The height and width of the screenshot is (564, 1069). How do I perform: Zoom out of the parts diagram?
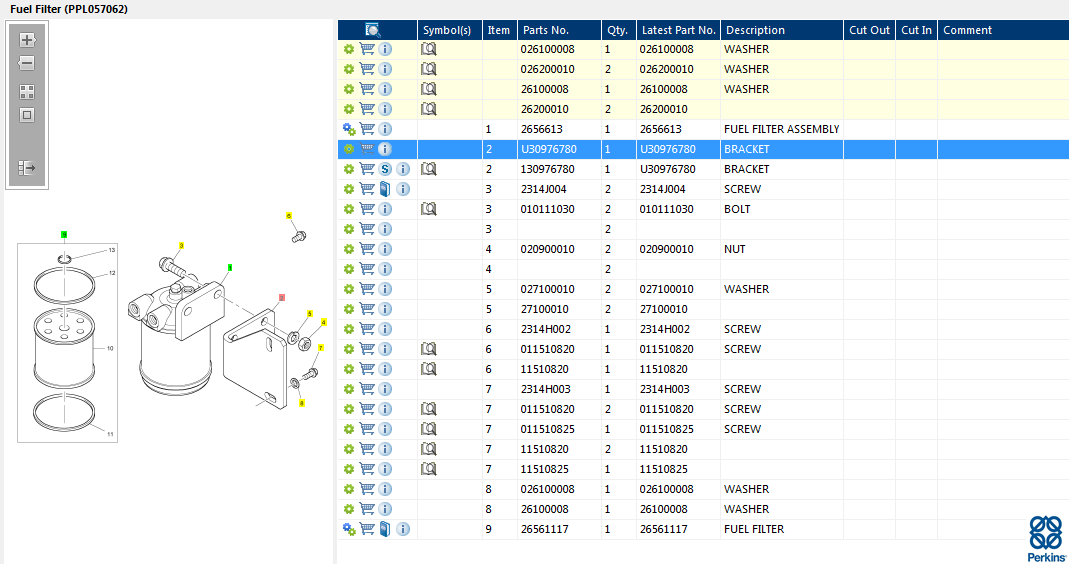pyautogui.click(x=27, y=63)
